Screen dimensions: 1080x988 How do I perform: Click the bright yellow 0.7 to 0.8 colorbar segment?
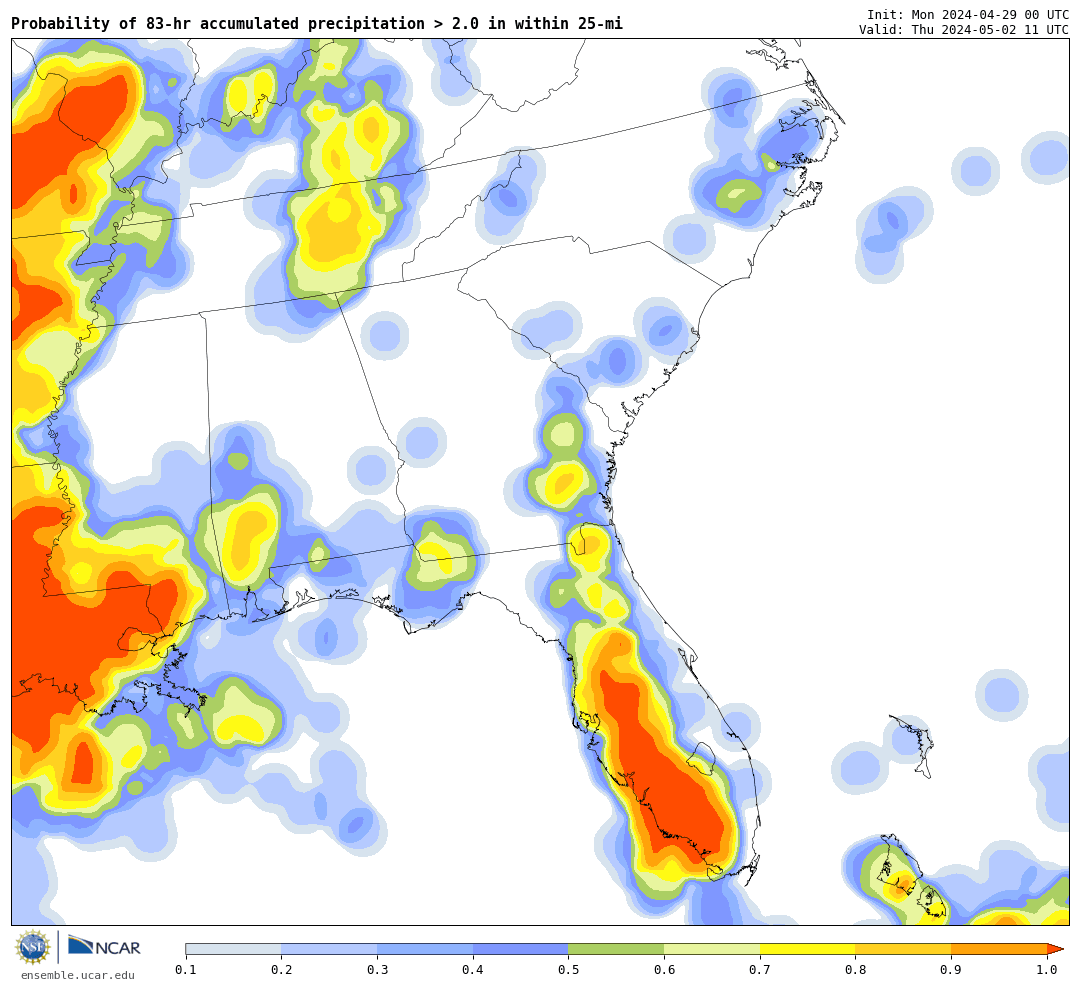[x=808, y=949]
